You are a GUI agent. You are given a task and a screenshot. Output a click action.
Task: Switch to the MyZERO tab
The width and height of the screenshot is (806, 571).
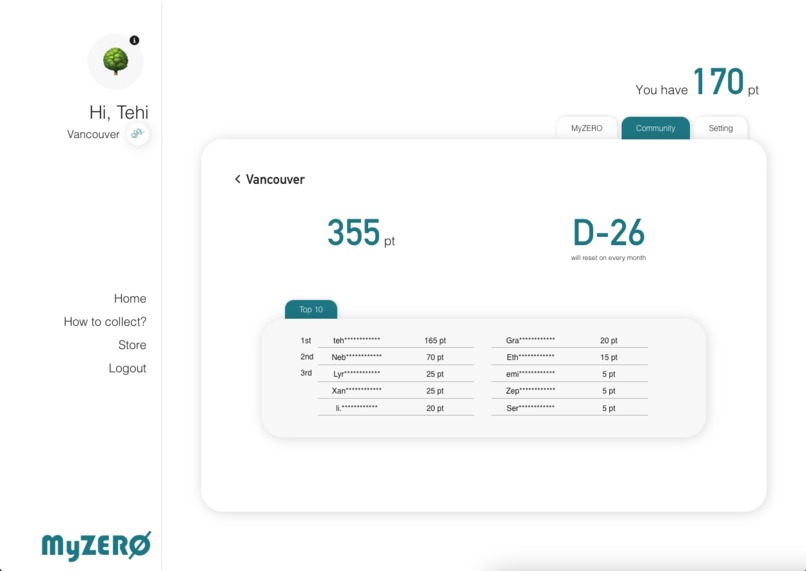(587, 128)
